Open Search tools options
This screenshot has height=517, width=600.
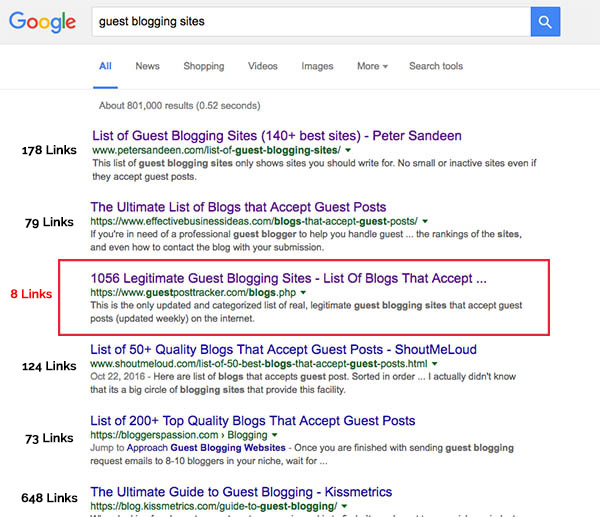436,66
